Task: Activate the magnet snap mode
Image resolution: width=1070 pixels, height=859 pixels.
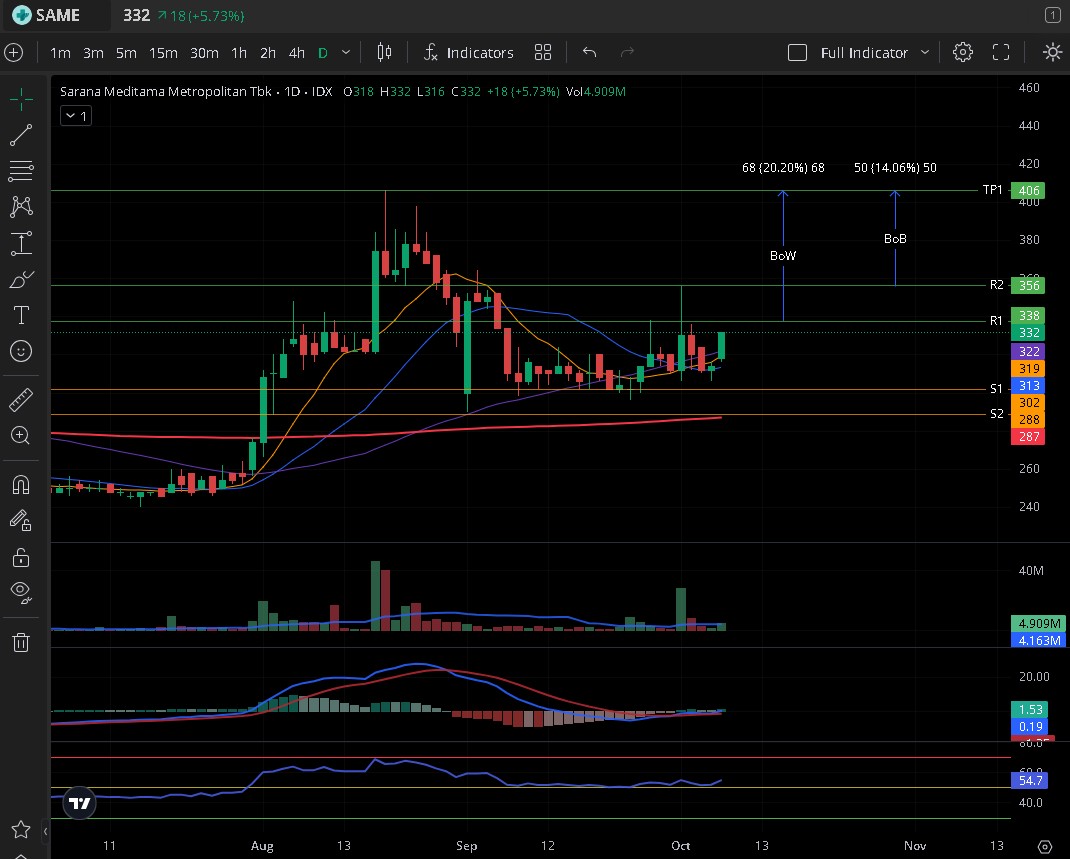Action: coord(21,485)
